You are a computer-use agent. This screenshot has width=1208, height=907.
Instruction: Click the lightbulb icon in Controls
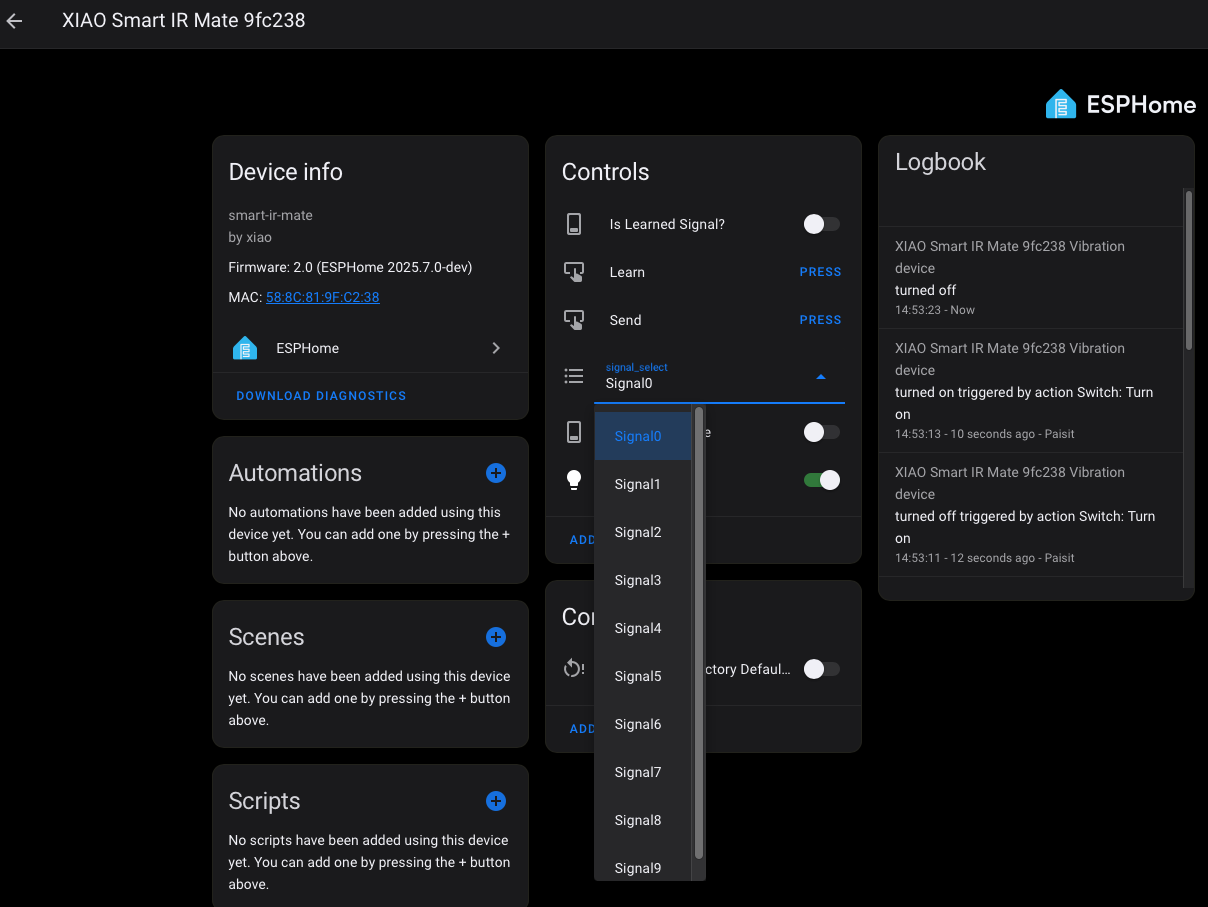coord(574,480)
